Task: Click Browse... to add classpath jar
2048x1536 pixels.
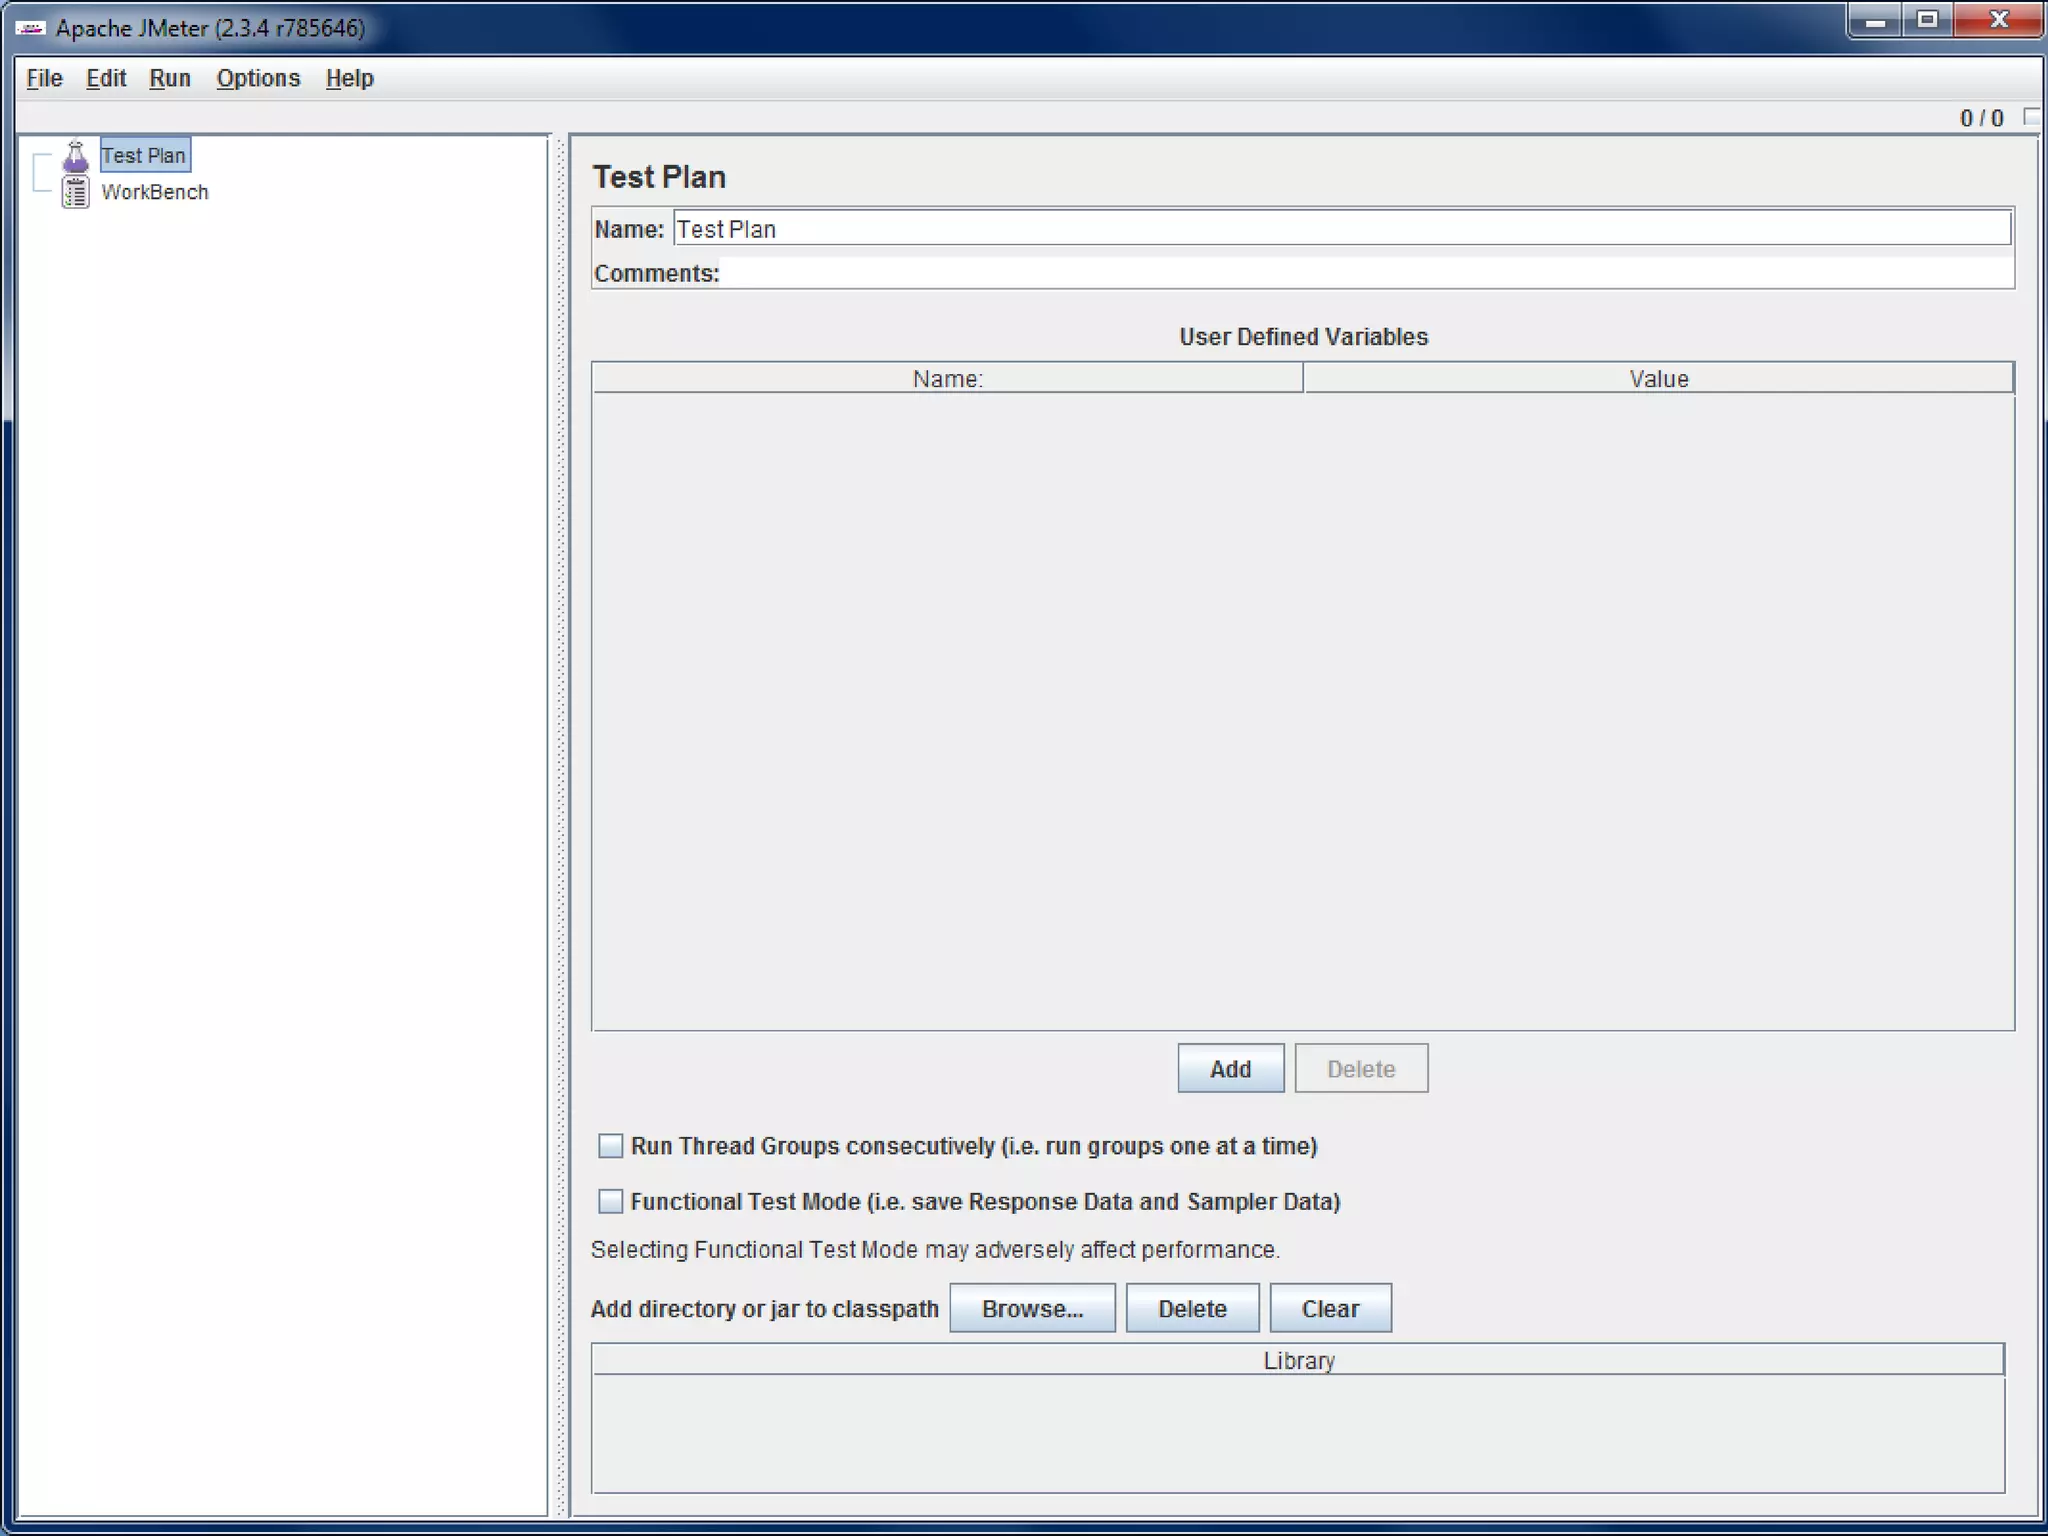Action: point(1032,1309)
